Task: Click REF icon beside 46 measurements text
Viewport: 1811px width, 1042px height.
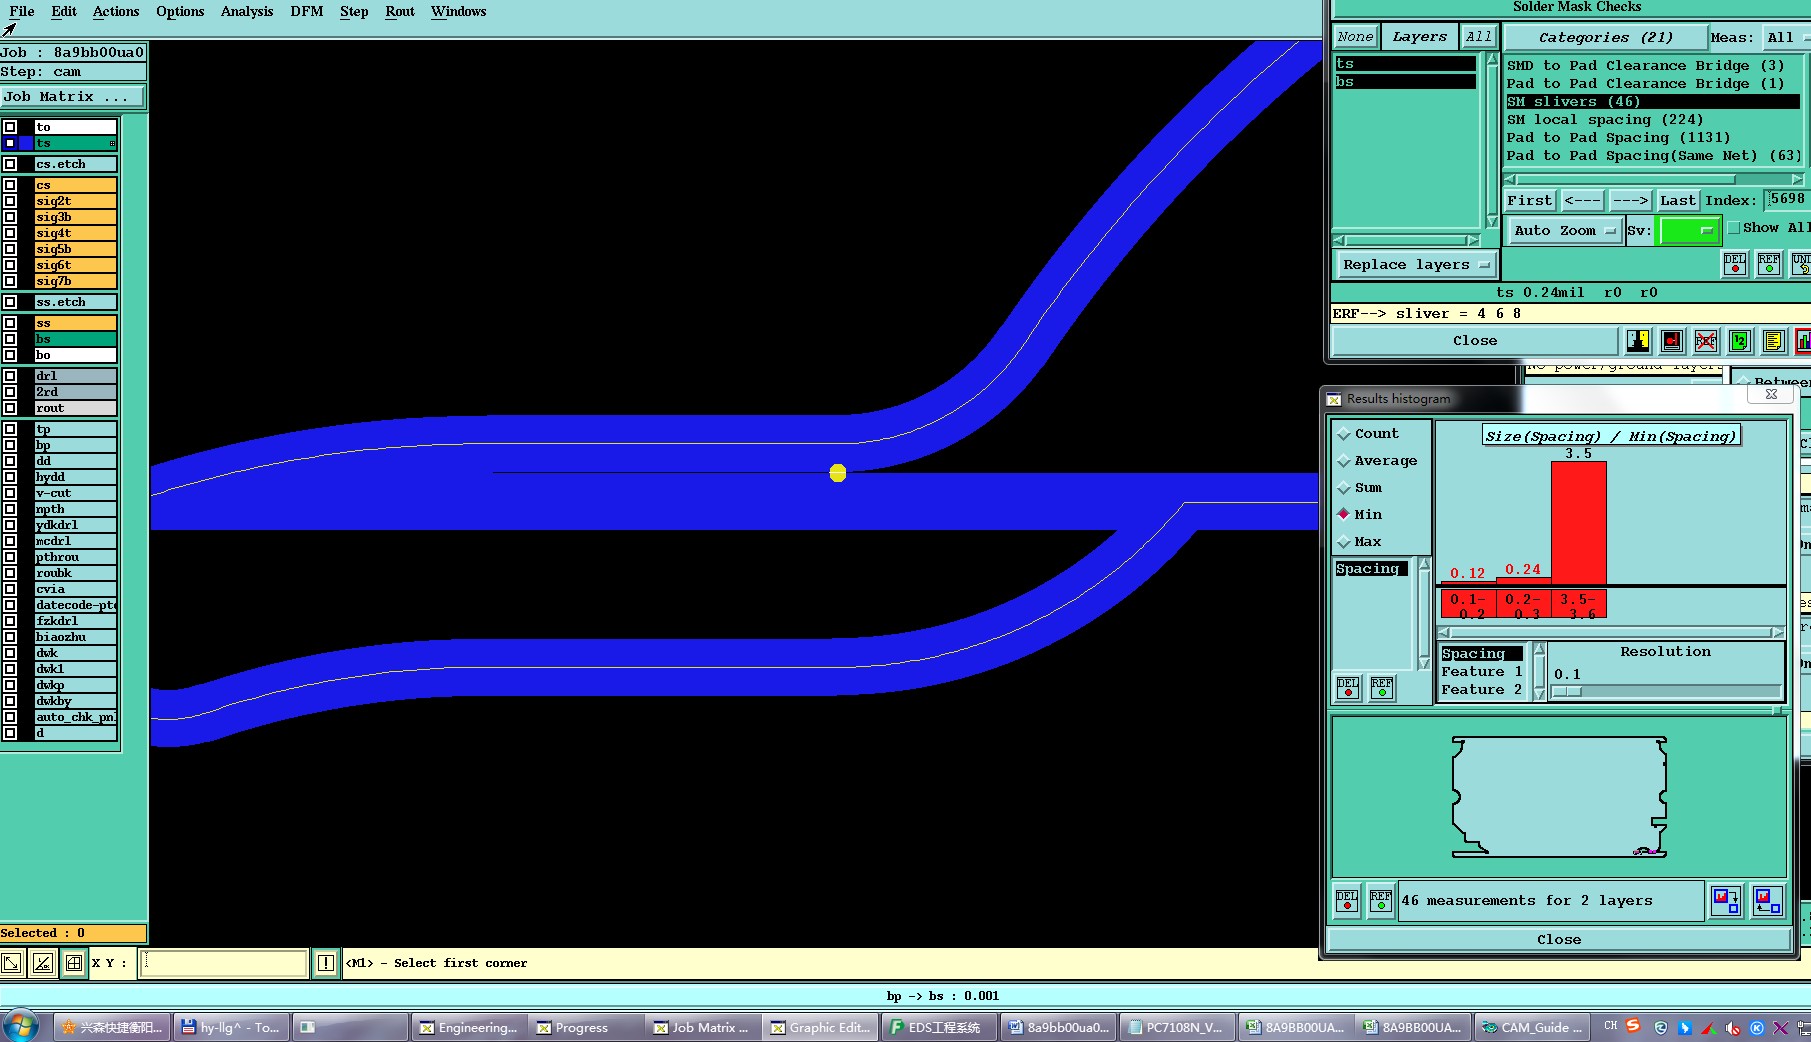Action: [1381, 900]
